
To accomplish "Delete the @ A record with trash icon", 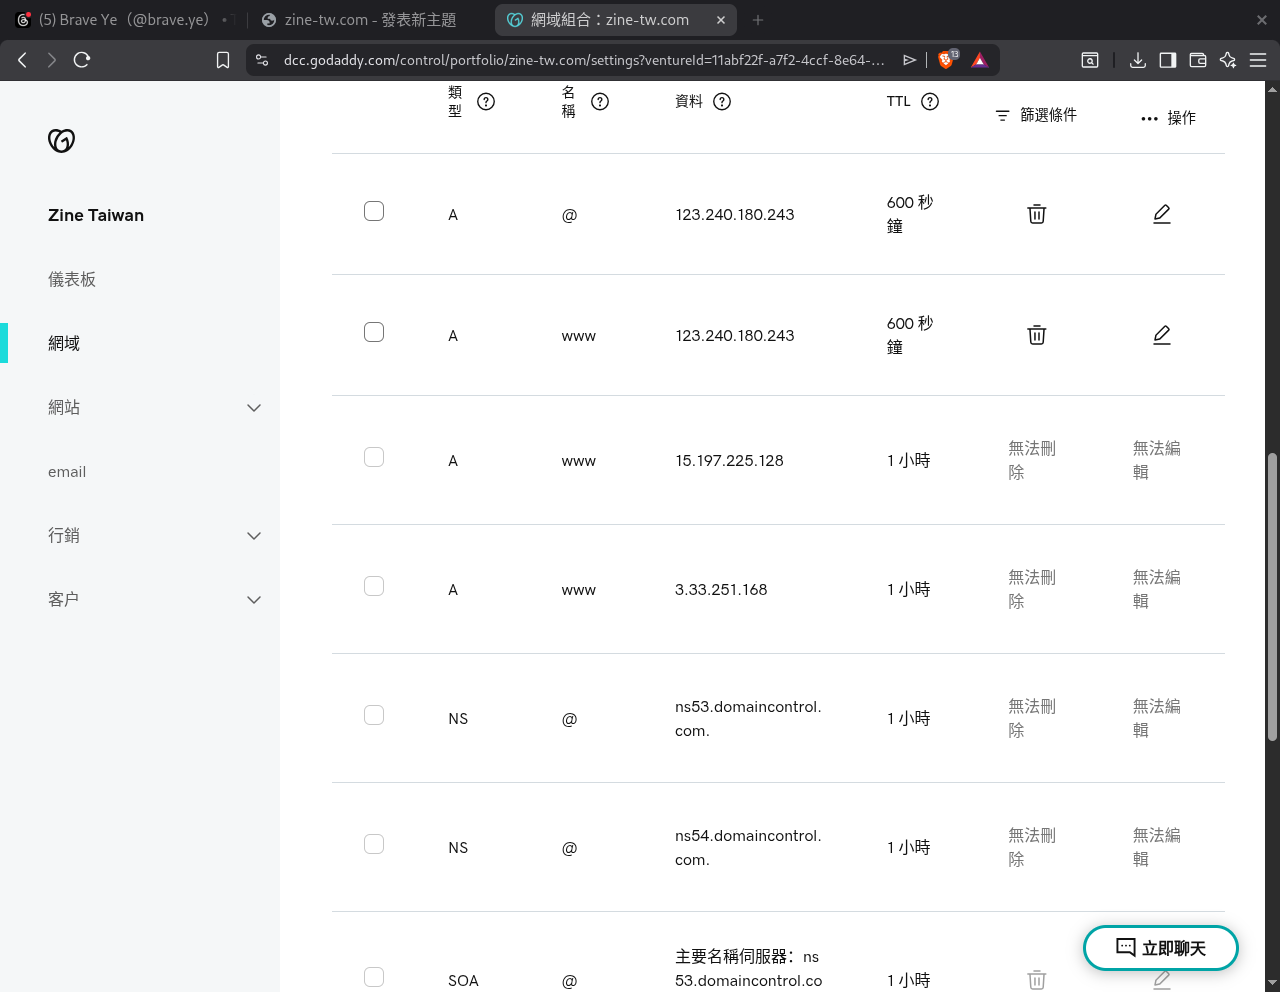I will (1036, 214).
